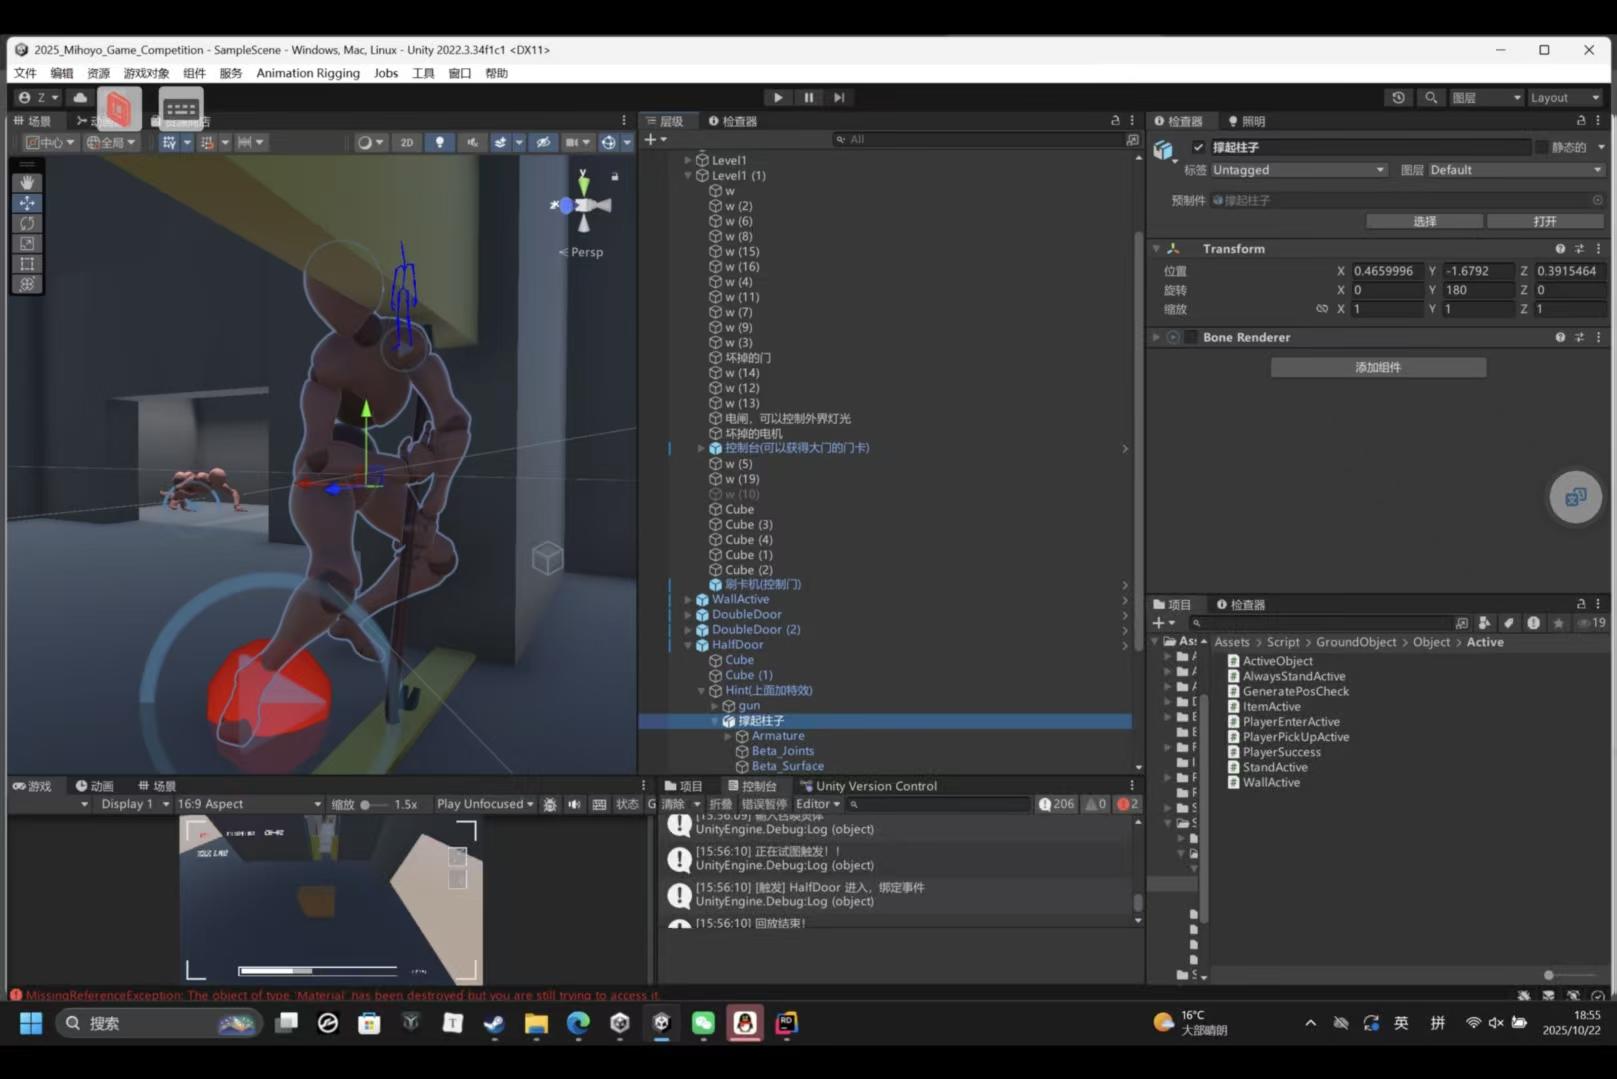Open the undo history icon
This screenshot has height=1079, width=1617.
click(x=1398, y=97)
